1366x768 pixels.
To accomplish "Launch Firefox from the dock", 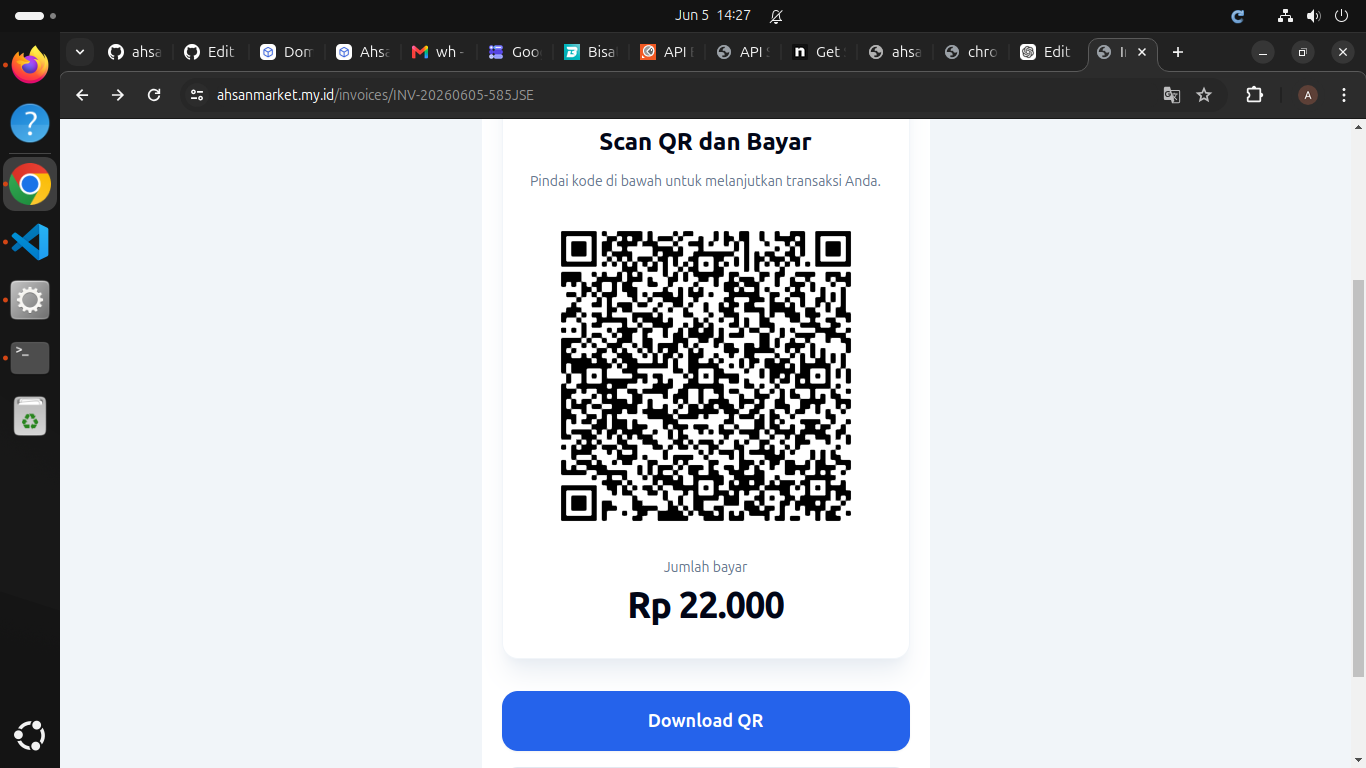I will coord(30,66).
